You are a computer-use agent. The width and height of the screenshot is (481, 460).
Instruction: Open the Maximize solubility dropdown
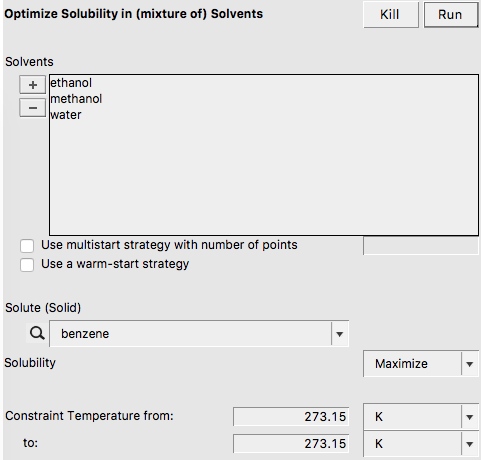[421, 364]
